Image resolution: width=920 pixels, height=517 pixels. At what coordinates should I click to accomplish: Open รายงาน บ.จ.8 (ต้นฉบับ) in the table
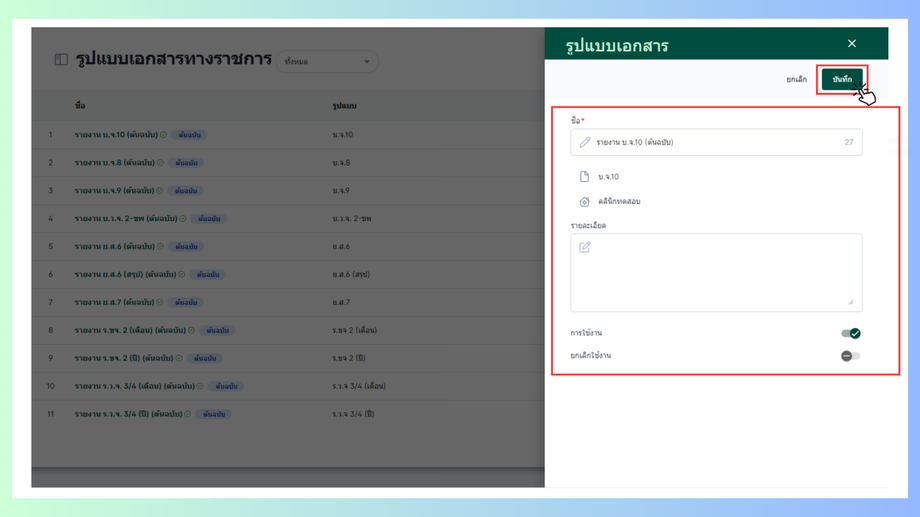pyautogui.click(x=114, y=163)
